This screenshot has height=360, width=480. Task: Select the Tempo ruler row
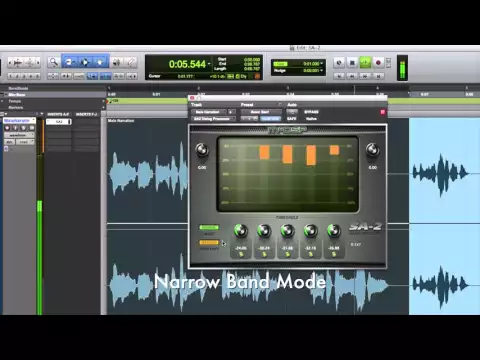[15, 101]
